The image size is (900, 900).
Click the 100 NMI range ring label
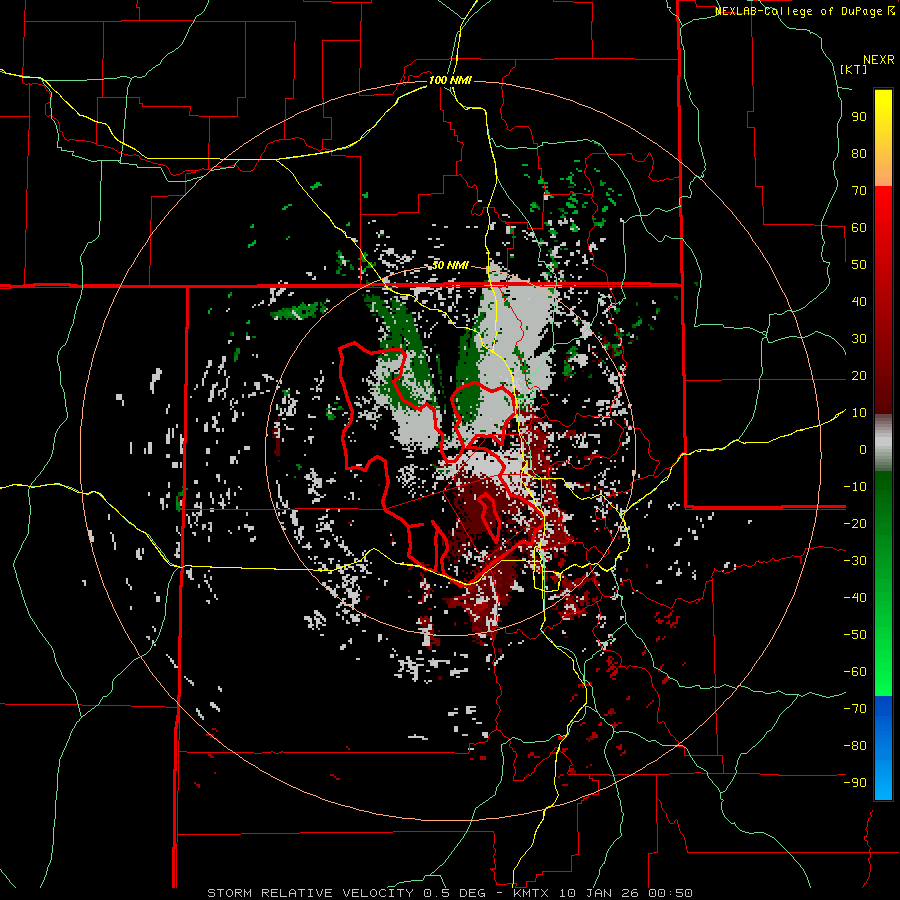[x=450, y=80]
